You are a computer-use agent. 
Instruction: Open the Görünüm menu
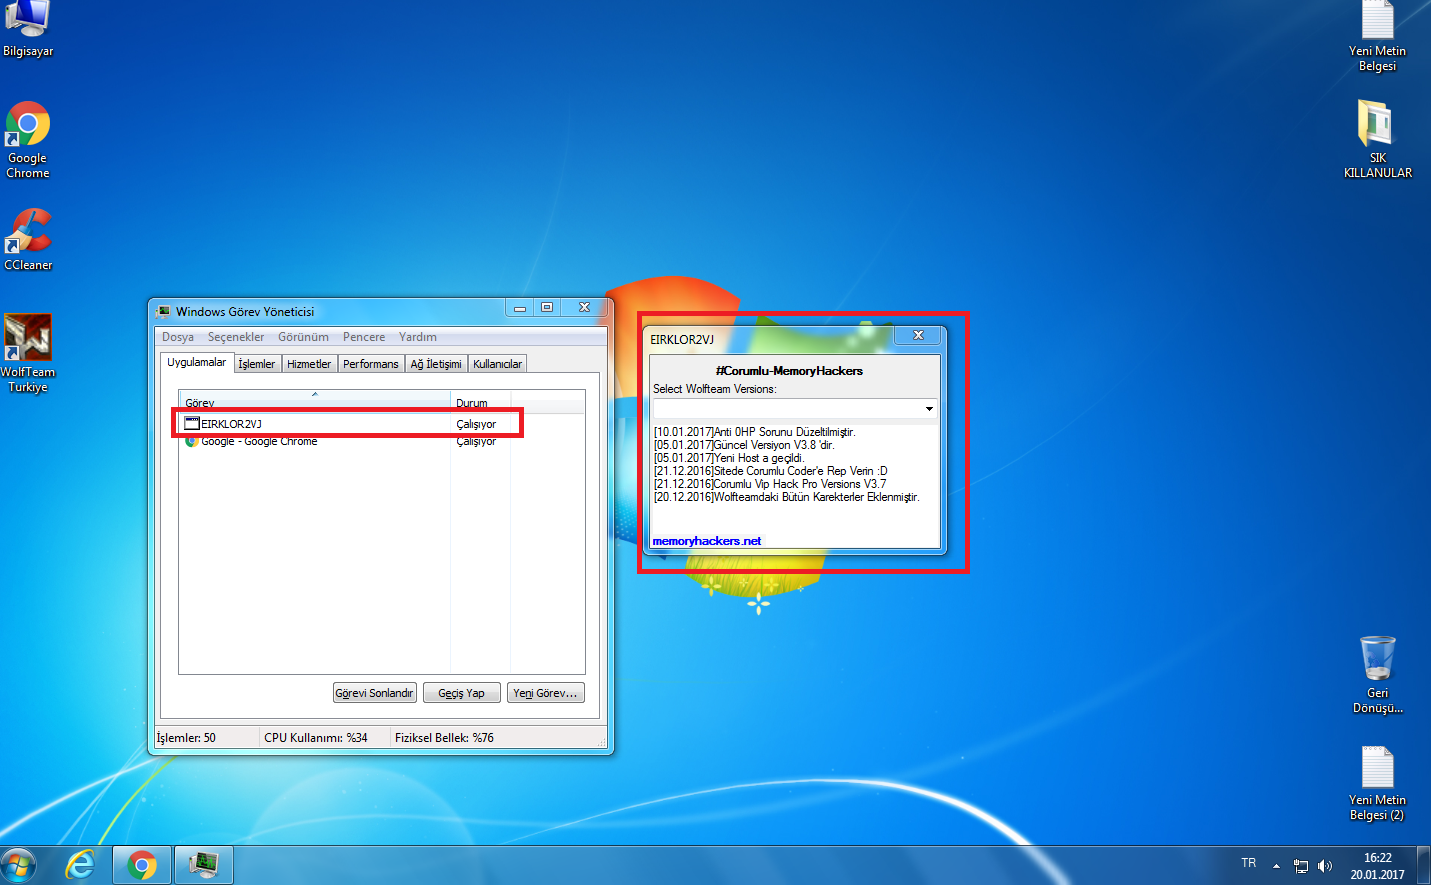[x=303, y=337]
